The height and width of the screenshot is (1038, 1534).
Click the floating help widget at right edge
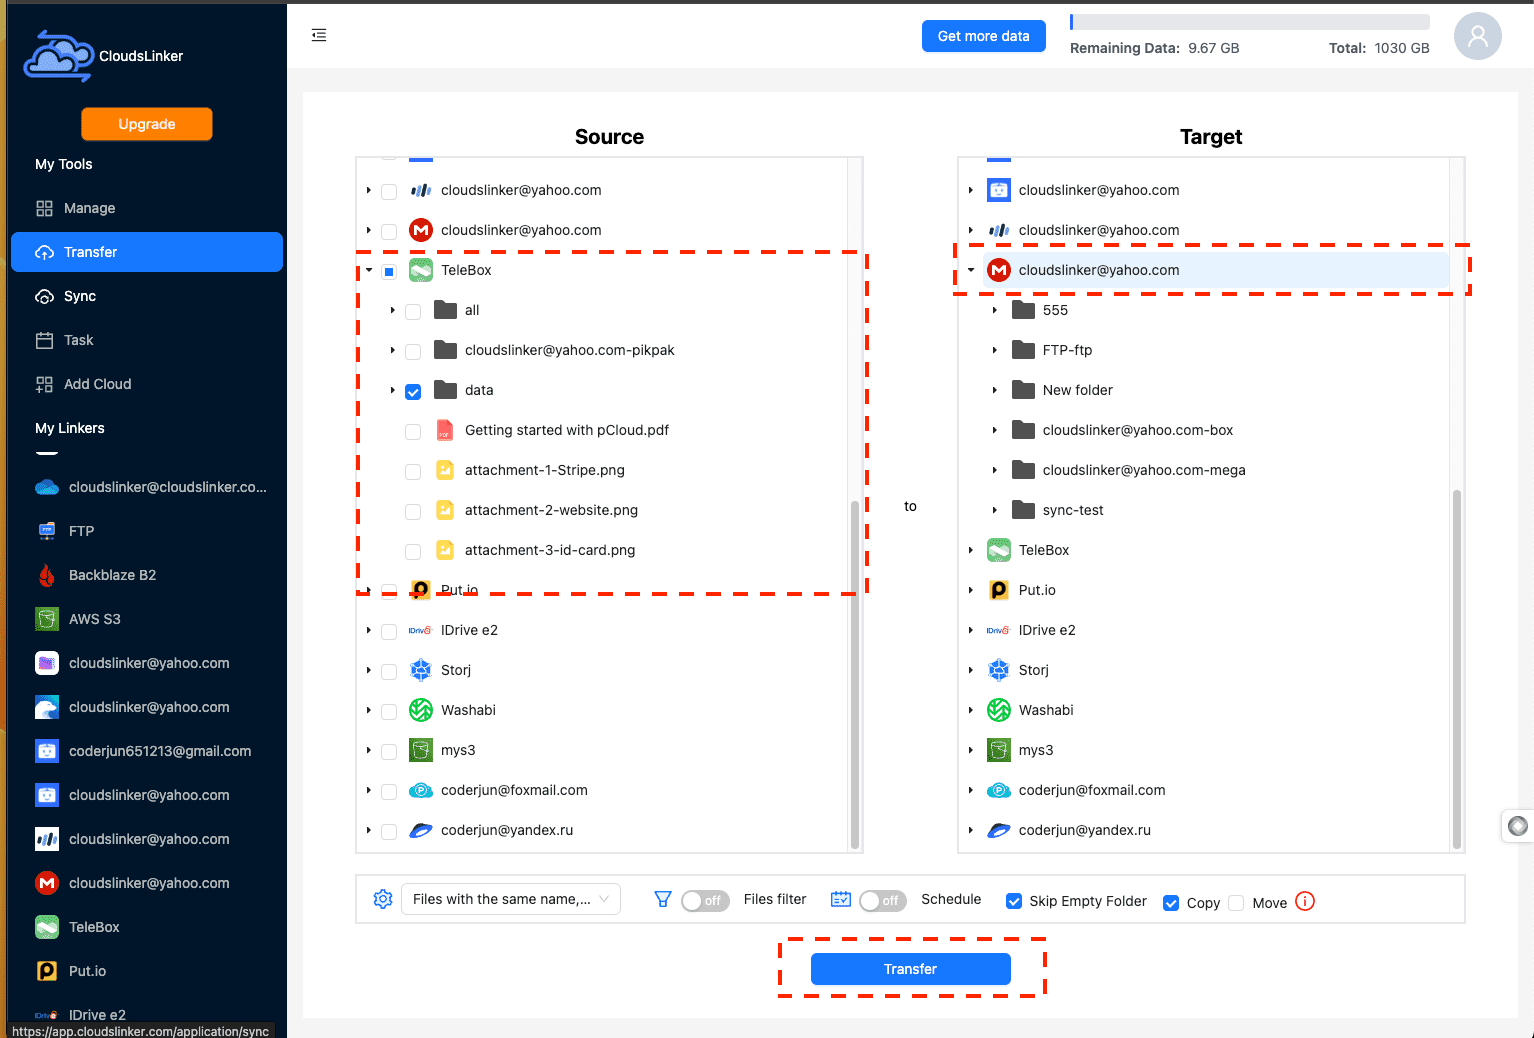tap(1518, 826)
